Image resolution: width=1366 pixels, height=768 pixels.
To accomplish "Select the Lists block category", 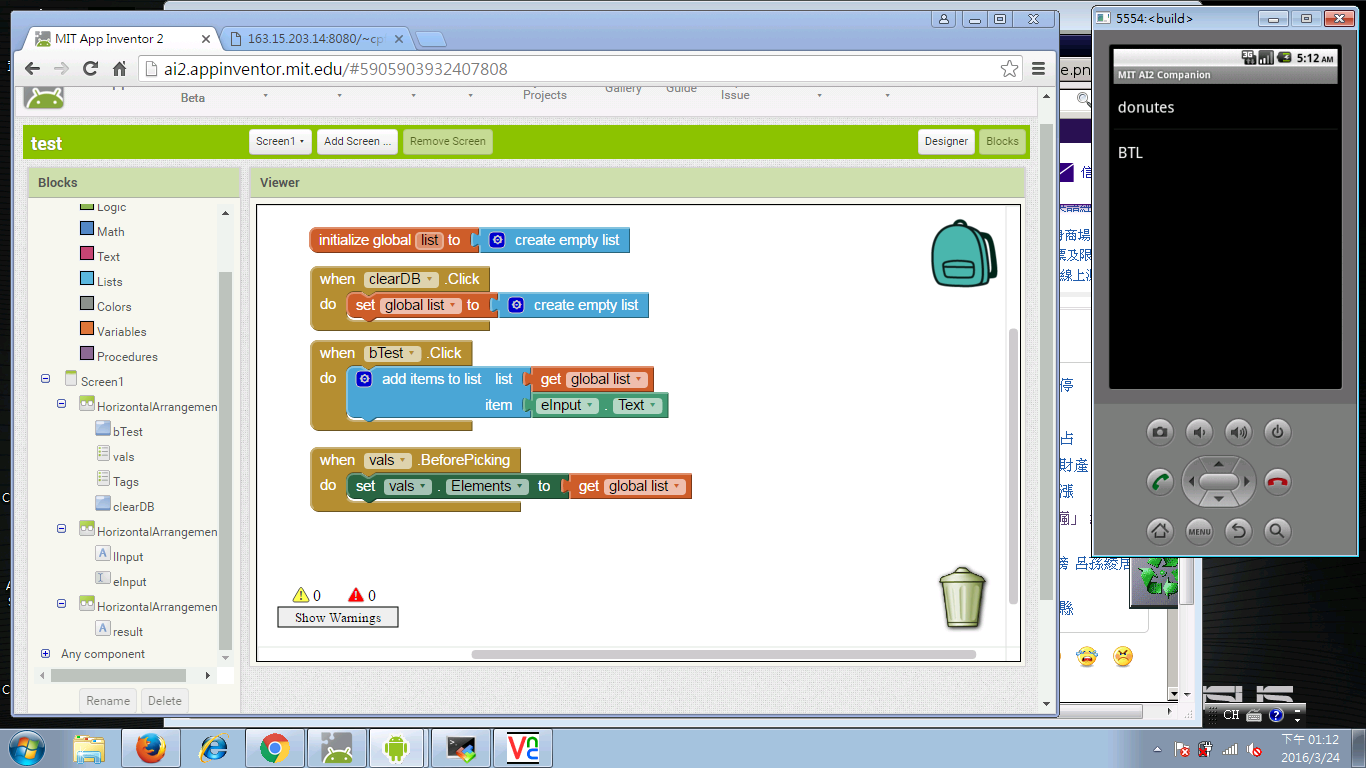I will [x=109, y=282].
